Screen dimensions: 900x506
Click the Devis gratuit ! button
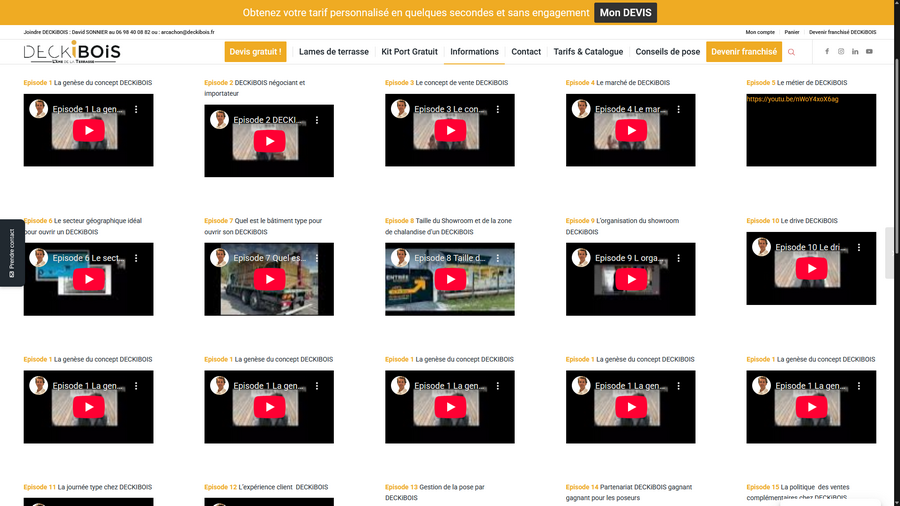(x=255, y=52)
